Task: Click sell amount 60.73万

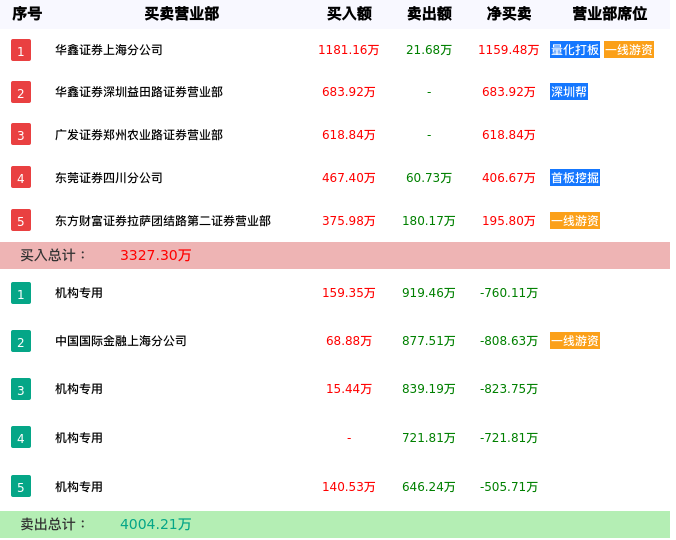Action: 429,178
